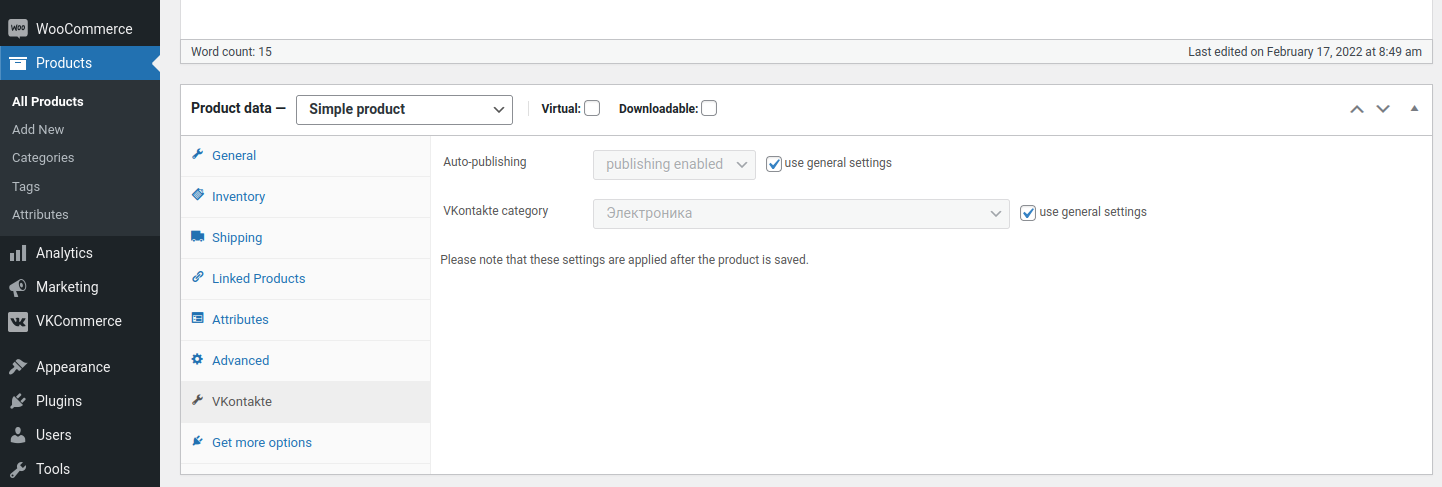Collapse the Product data panel triangle
1442x487 pixels.
click(x=1414, y=108)
